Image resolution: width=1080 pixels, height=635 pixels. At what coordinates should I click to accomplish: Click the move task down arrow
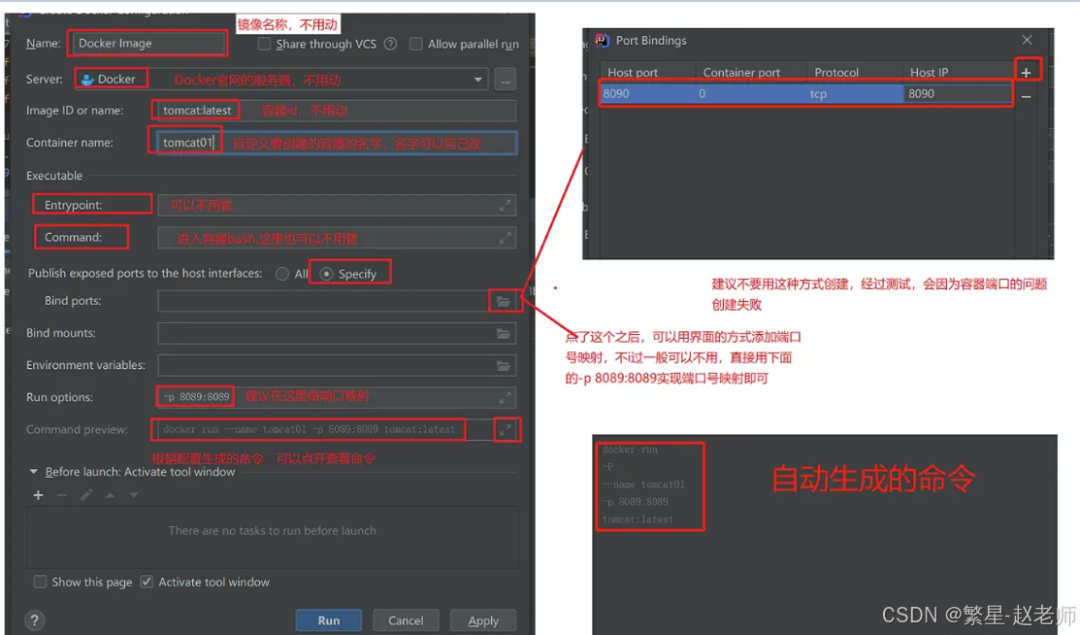tap(134, 495)
